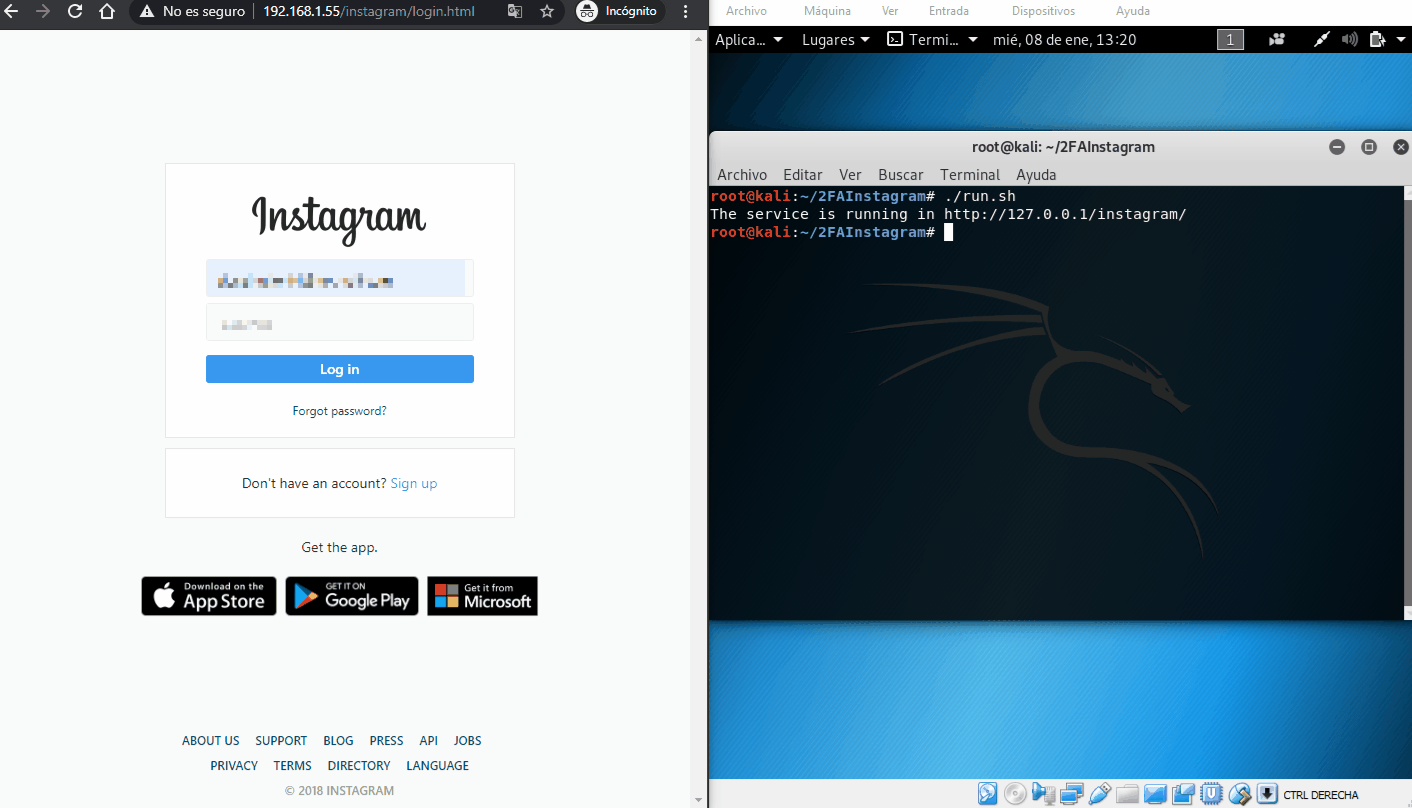This screenshot has width=1412, height=808.
Task: Click the 'No es seguro' security warning
Action: (x=191, y=12)
